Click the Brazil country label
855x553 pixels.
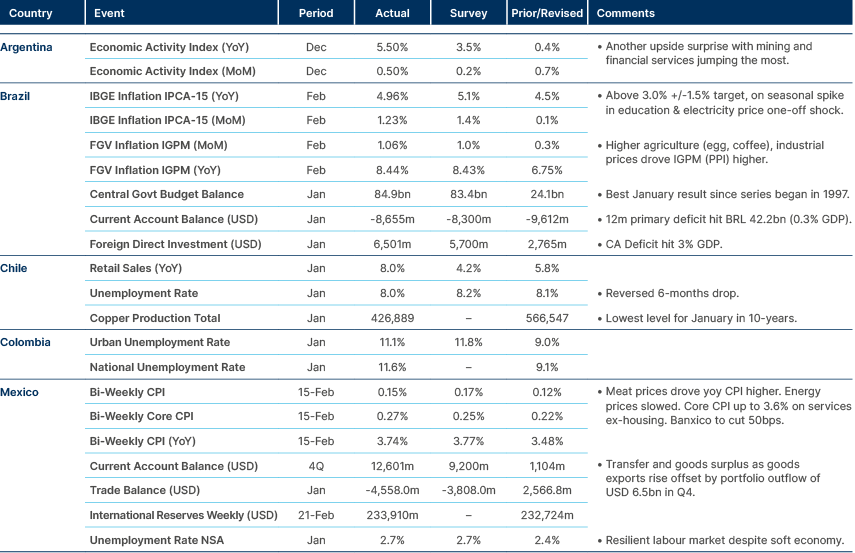pyautogui.click(x=16, y=96)
